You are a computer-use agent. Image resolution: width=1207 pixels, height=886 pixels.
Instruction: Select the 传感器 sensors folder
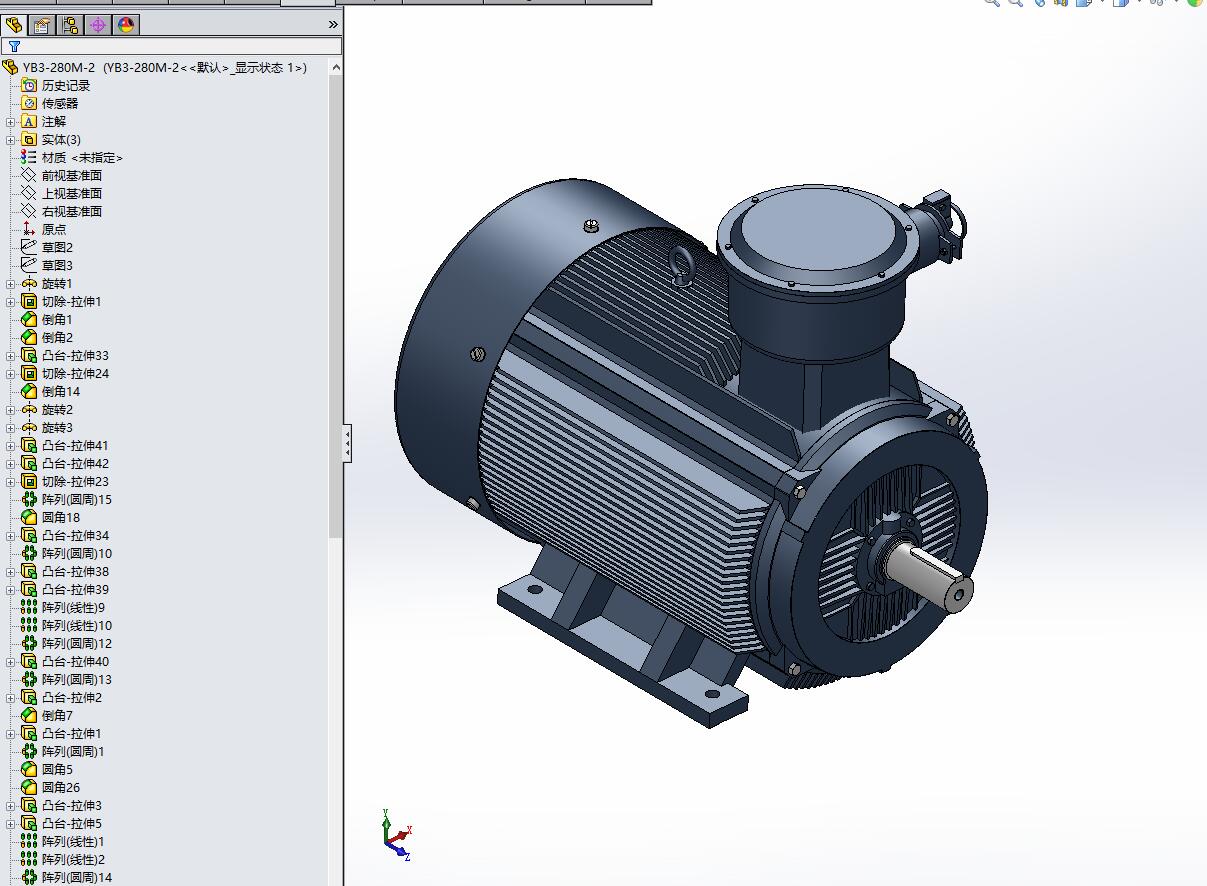pyautogui.click(x=49, y=103)
